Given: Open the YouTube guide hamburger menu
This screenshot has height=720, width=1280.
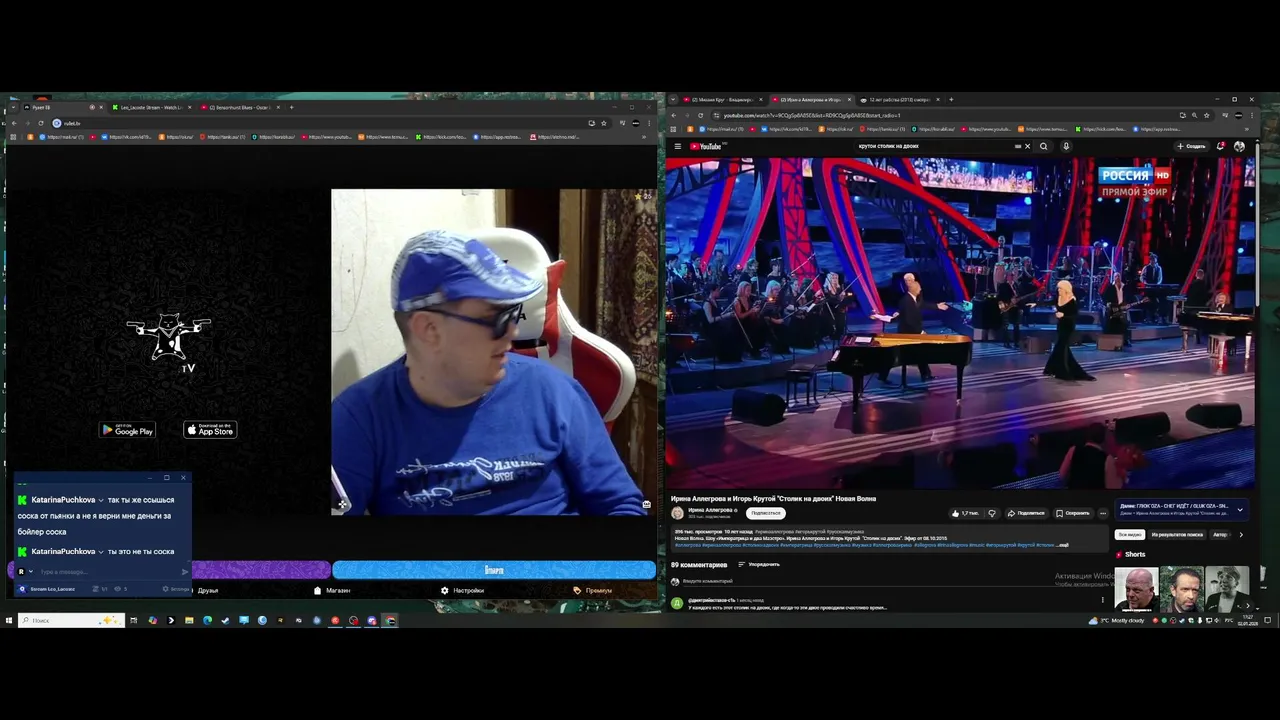Looking at the screenshot, I should (677, 146).
